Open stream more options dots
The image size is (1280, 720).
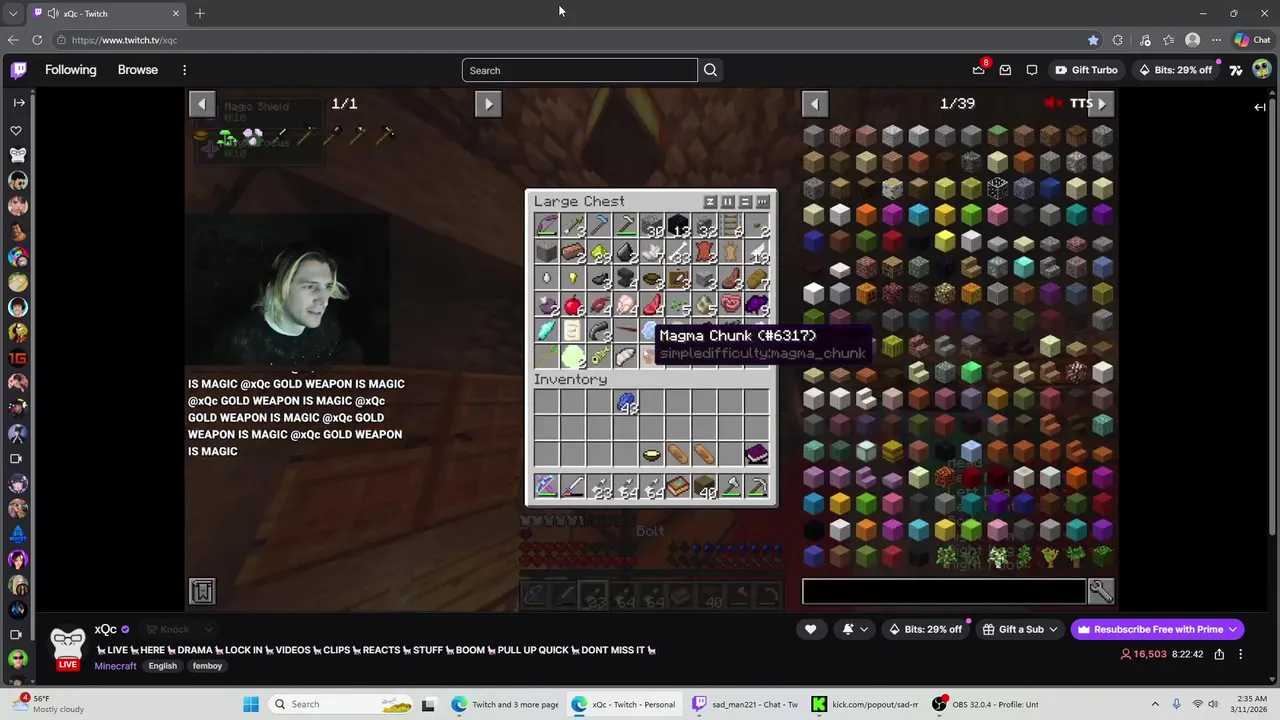[1241, 654]
